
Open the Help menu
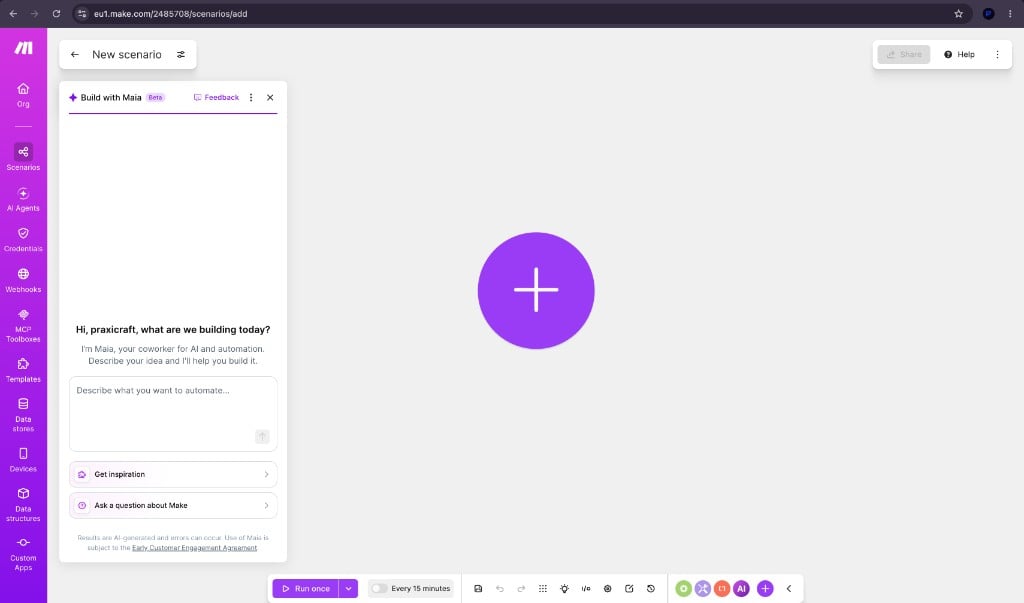[x=959, y=54]
